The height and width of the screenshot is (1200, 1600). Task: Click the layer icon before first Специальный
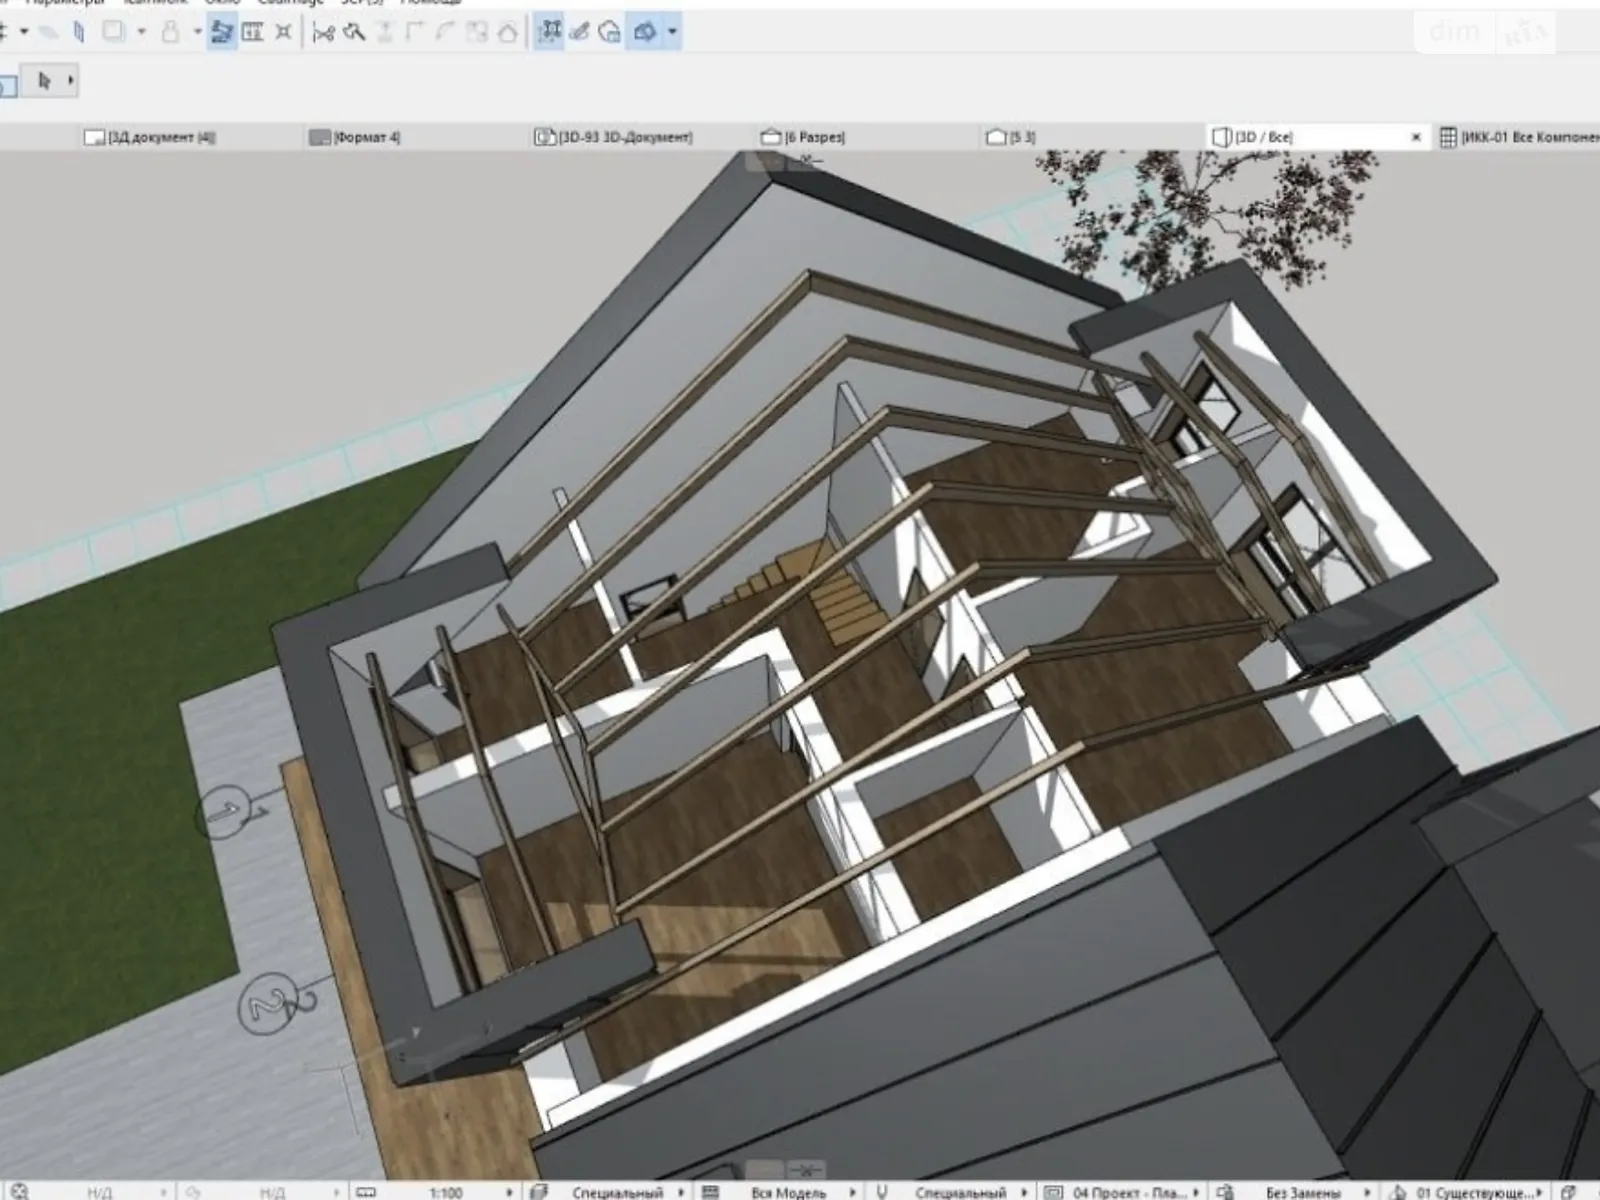pyautogui.click(x=539, y=1192)
